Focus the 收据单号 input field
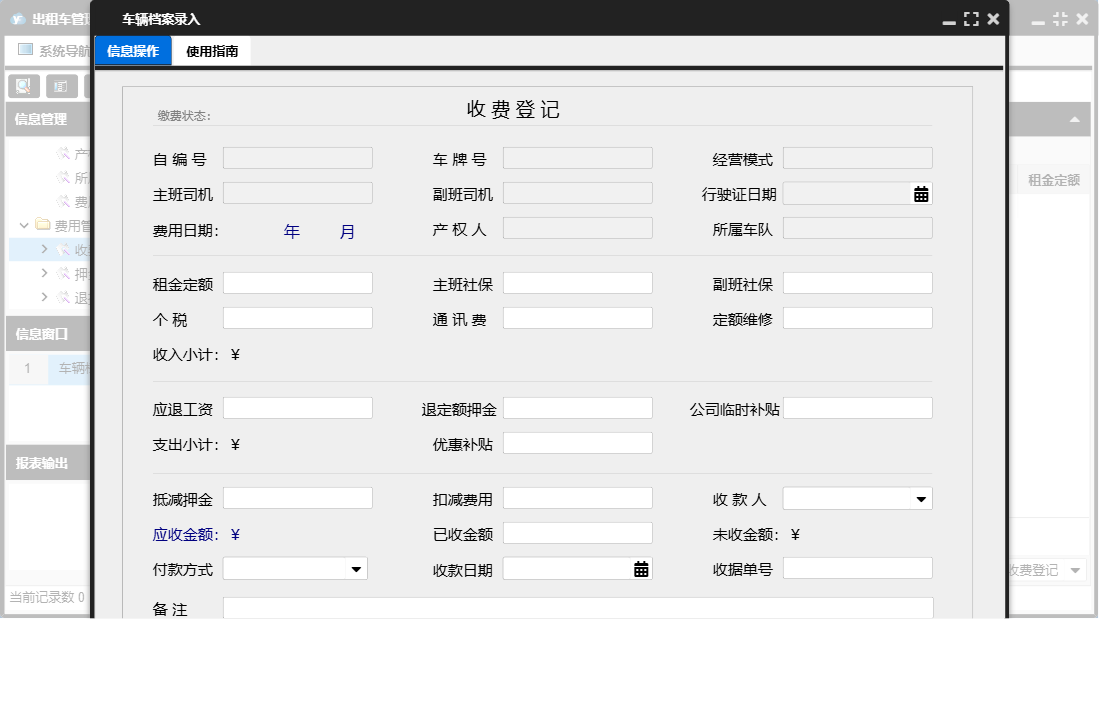The height and width of the screenshot is (715, 1099). tap(857, 568)
